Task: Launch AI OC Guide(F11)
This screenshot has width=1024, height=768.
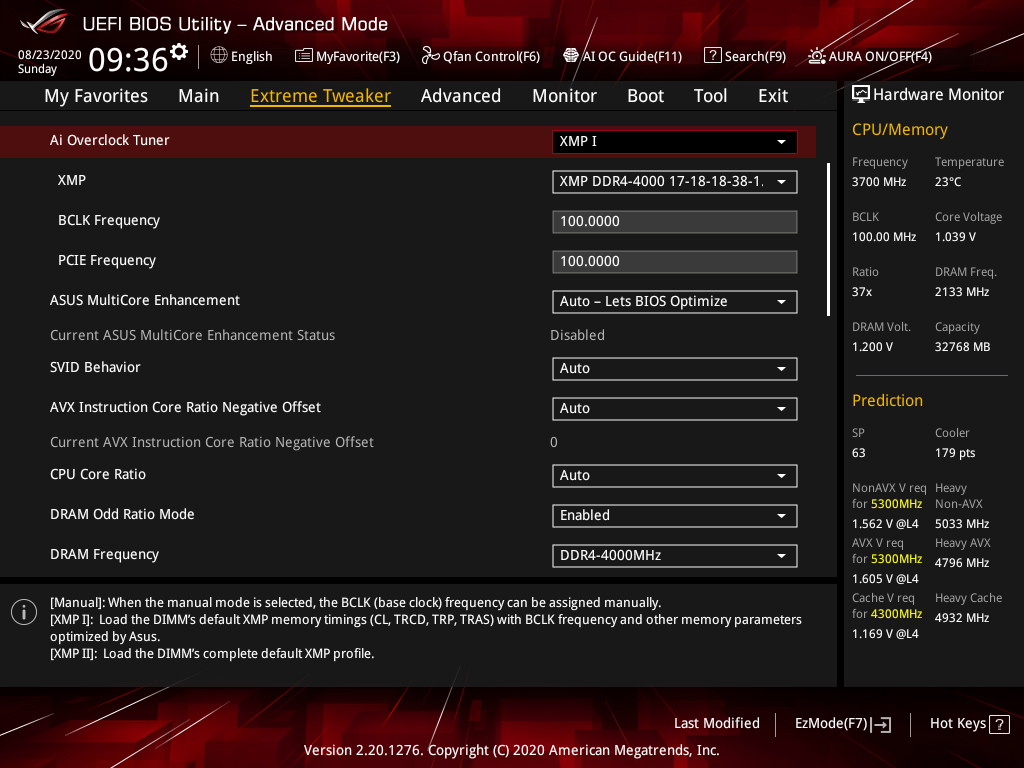Action: coord(632,56)
